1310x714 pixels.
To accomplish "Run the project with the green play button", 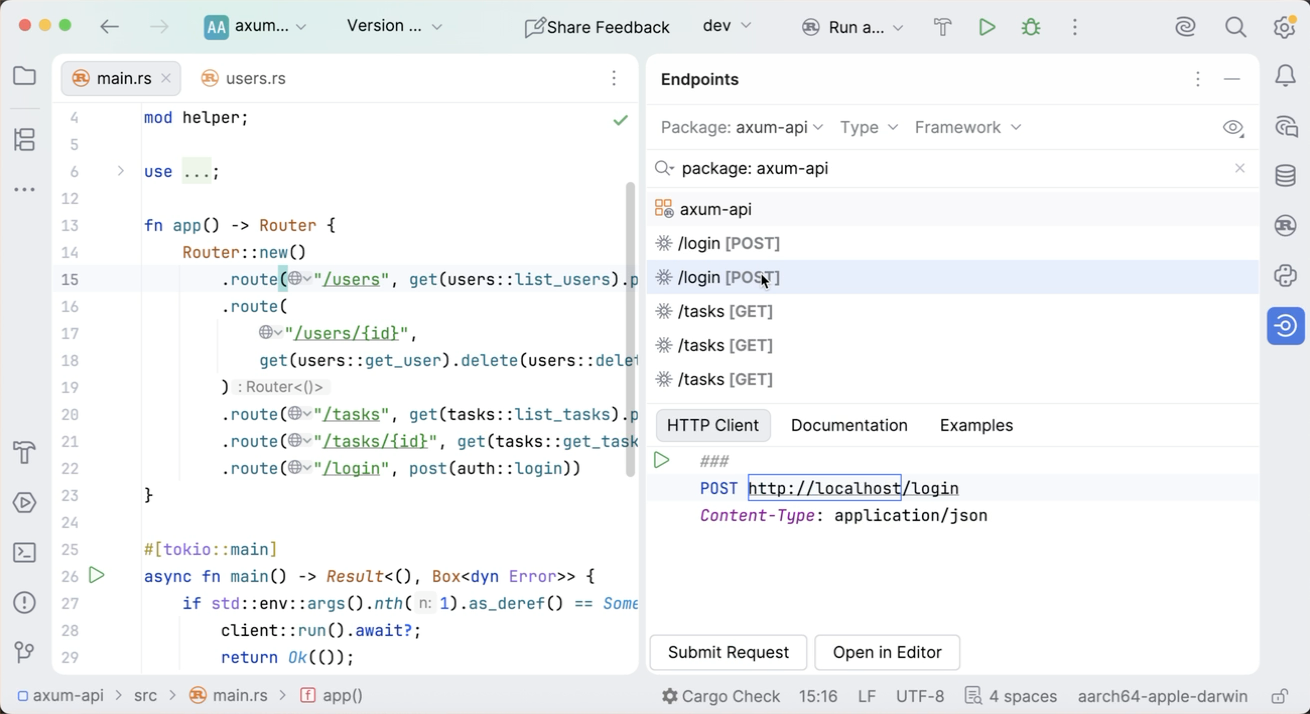I will (987, 27).
